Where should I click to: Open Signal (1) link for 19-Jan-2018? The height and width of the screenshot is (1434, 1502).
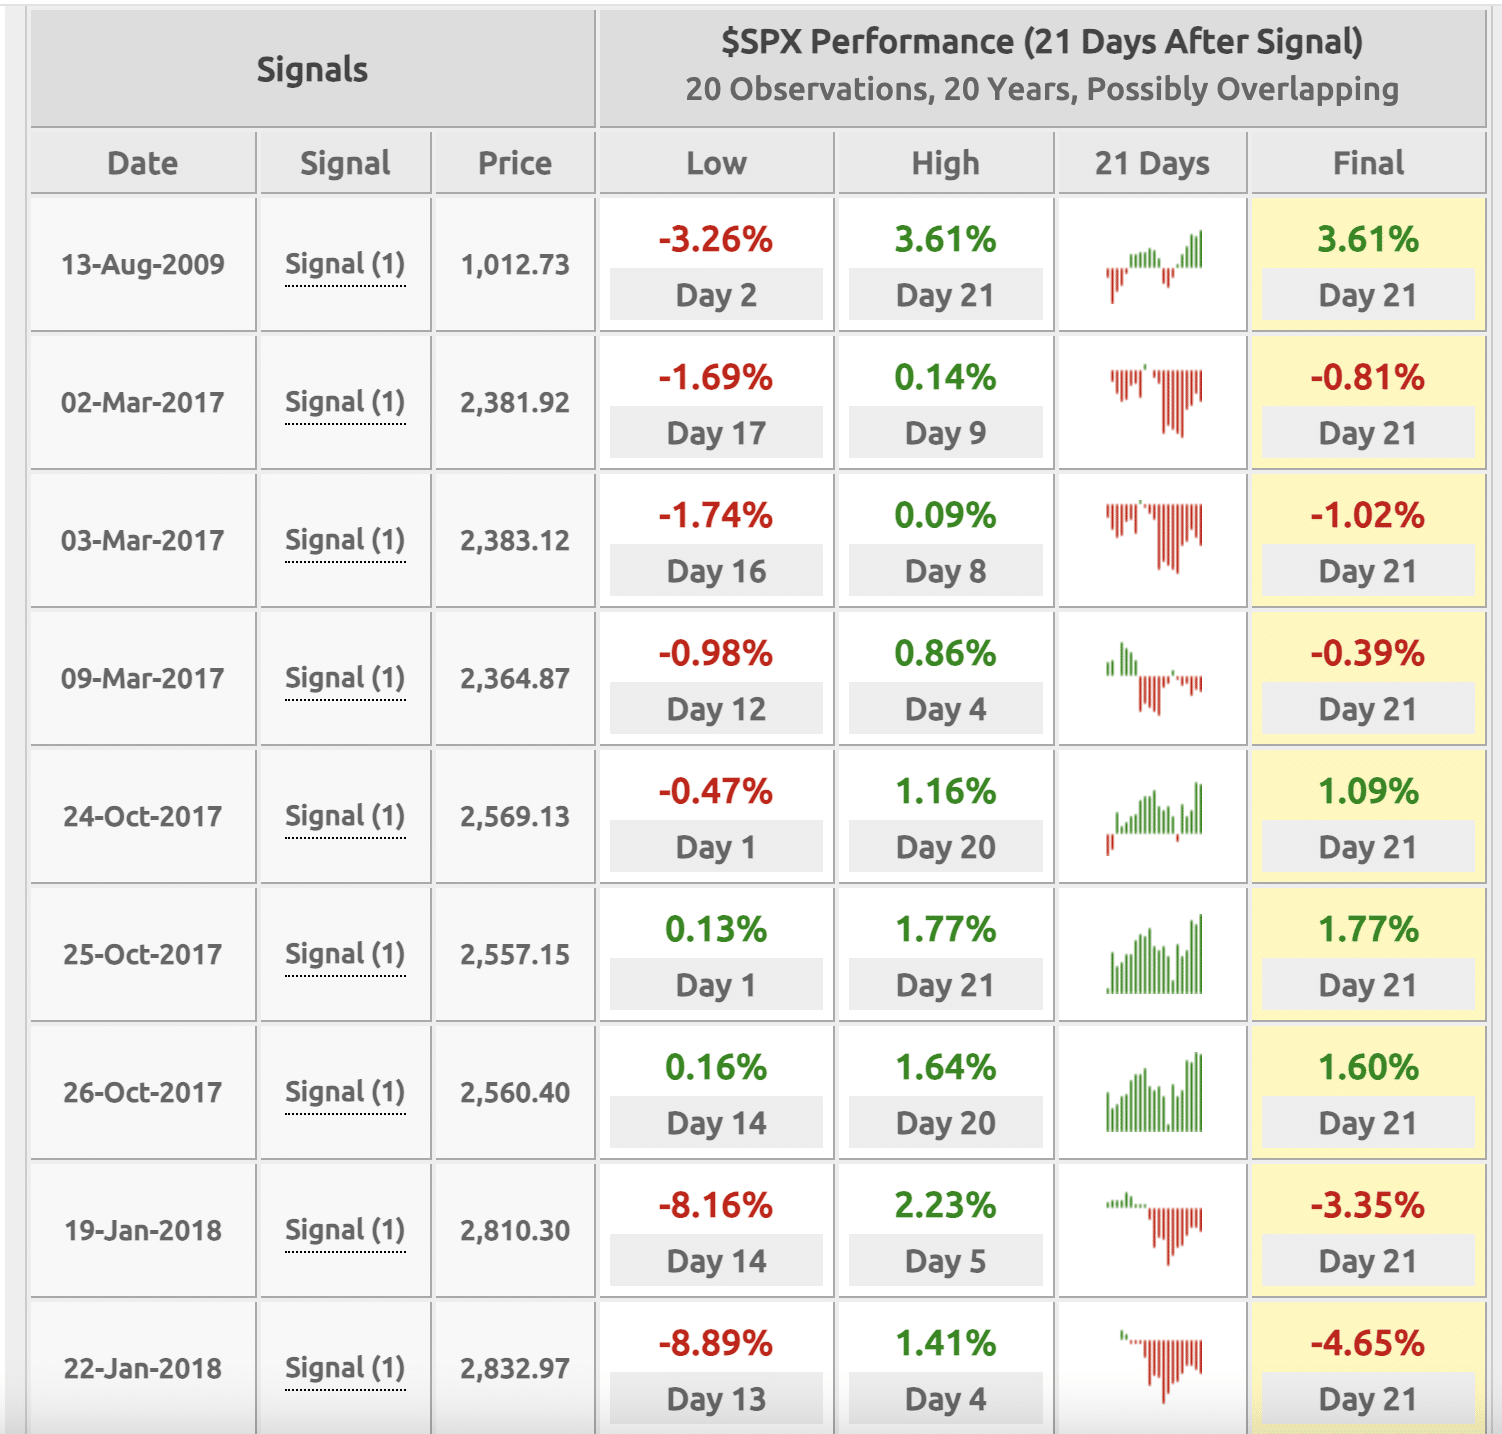pos(345,1231)
